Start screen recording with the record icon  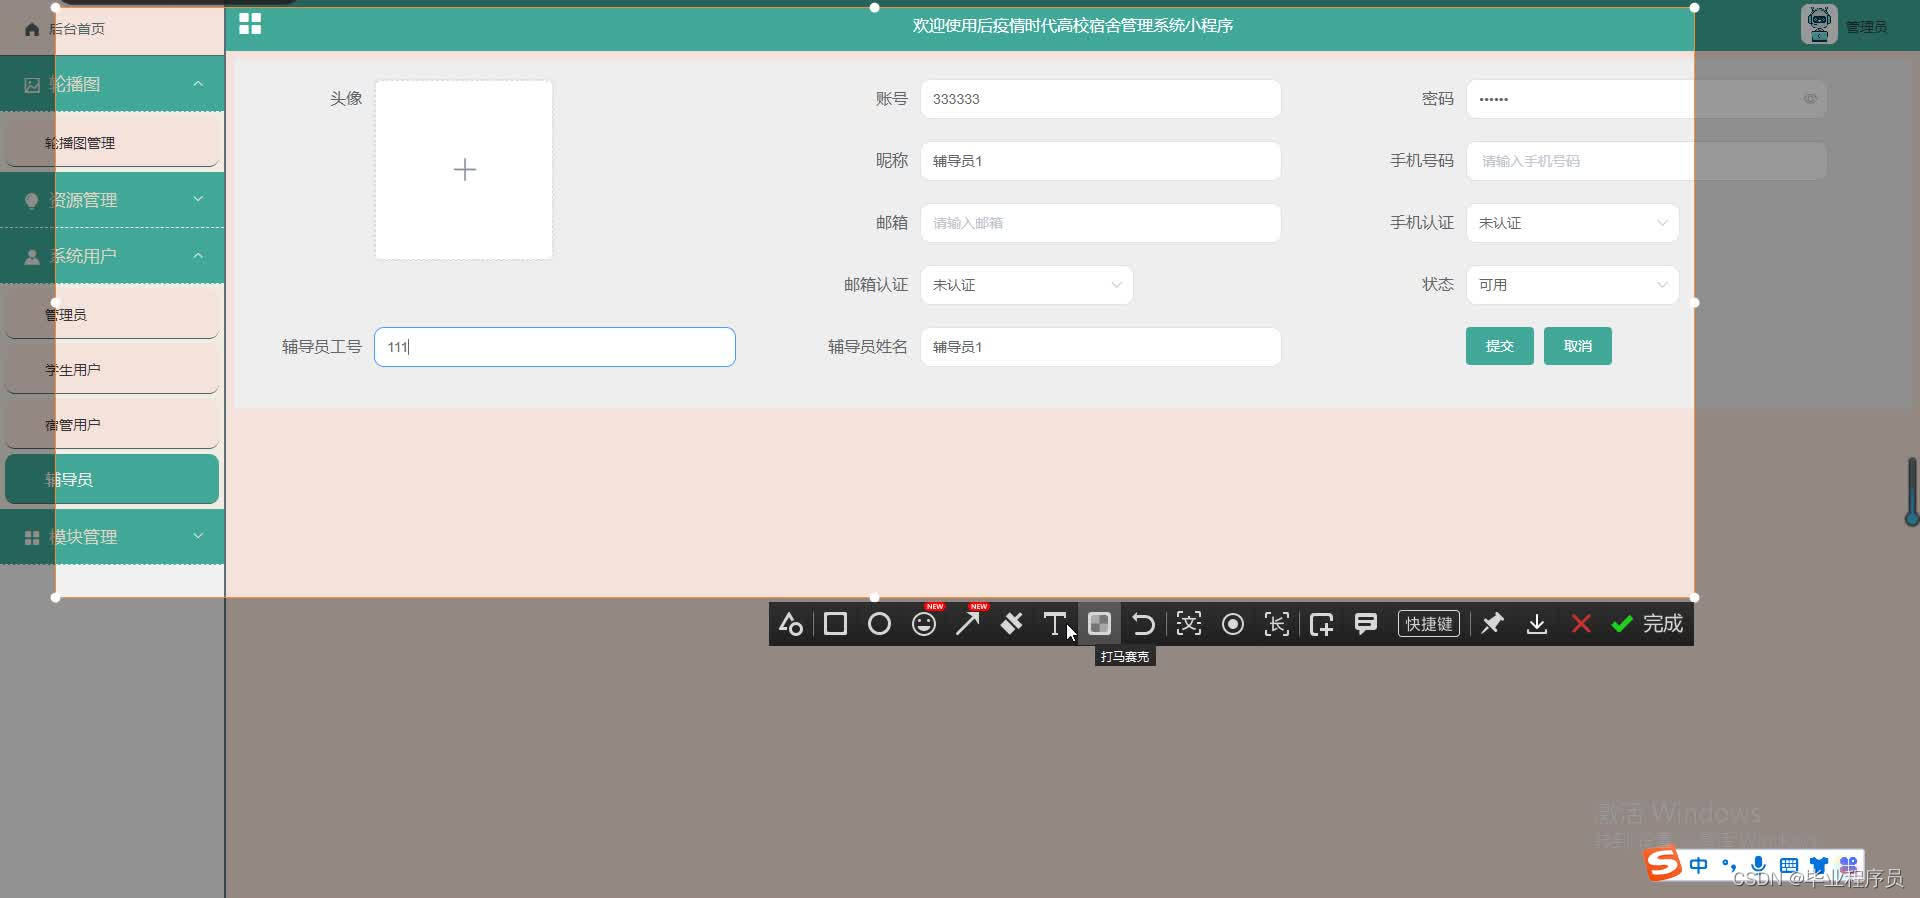tap(1233, 624)
